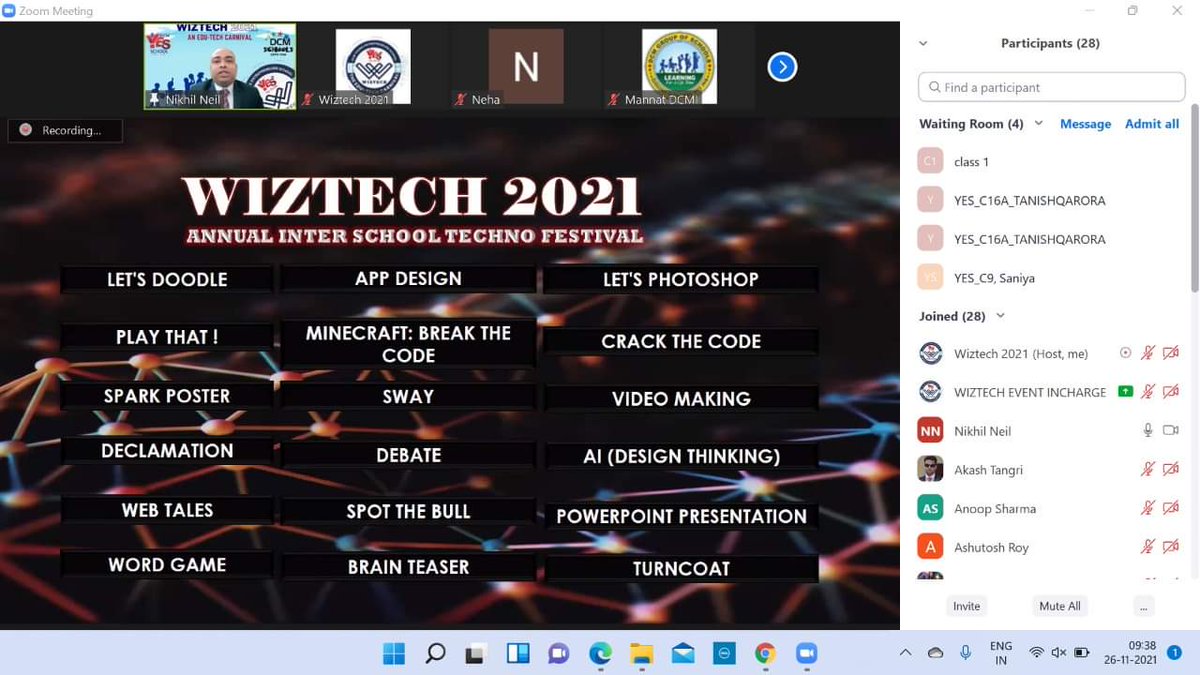
Task: Click the Invite button
Action: (x=967, y=606)
